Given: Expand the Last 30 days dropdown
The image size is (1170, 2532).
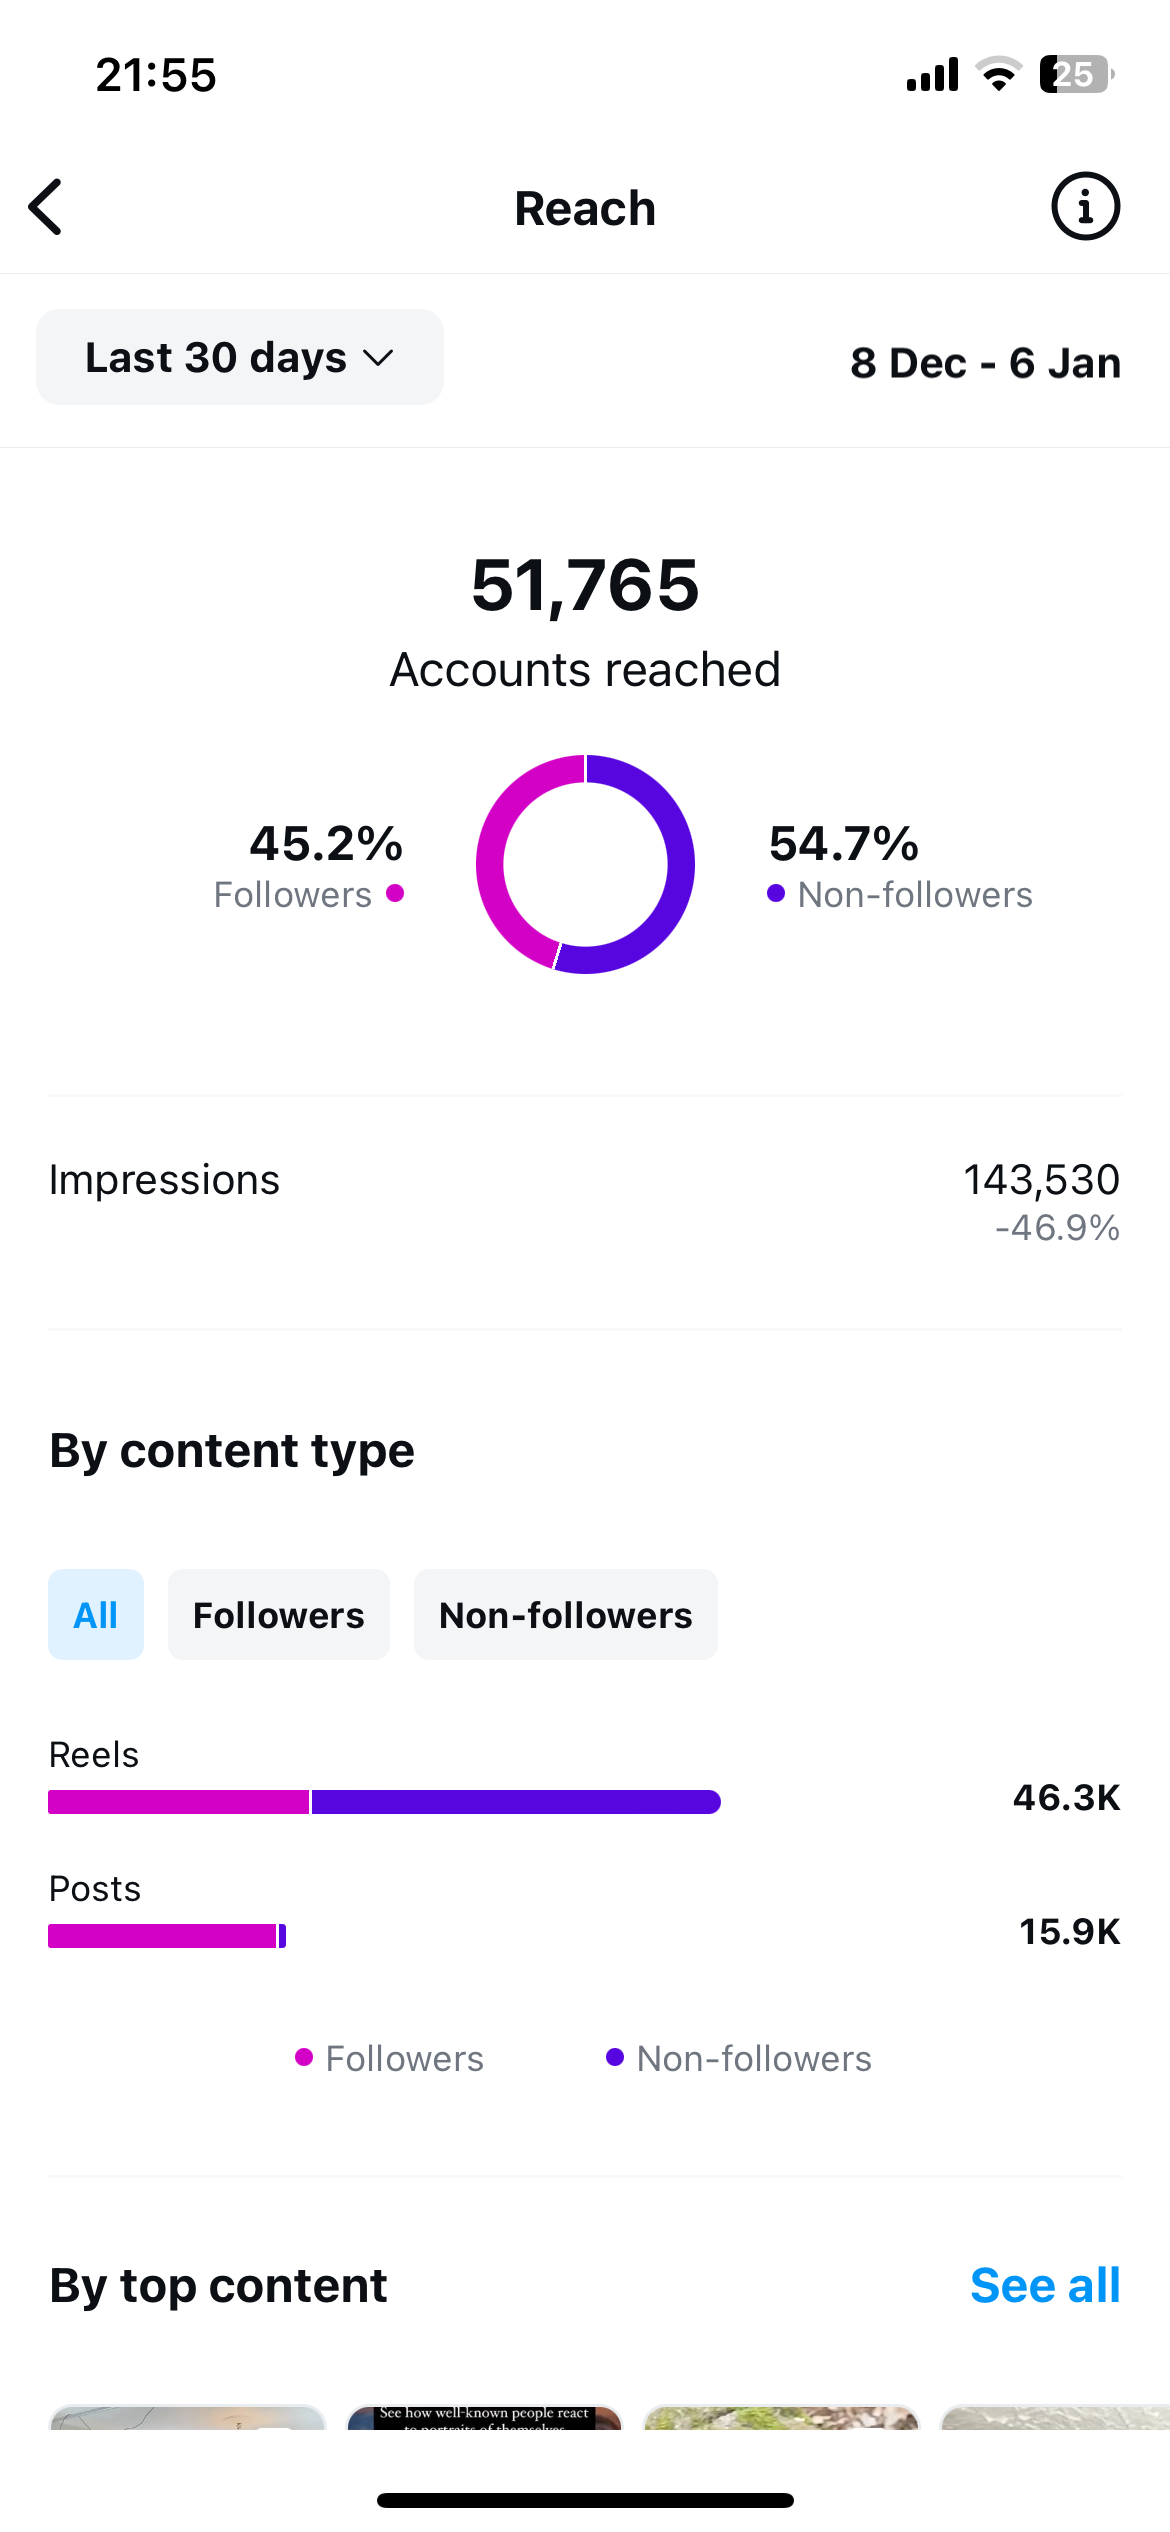Looking at the screenshot, I should coord(240,357).
